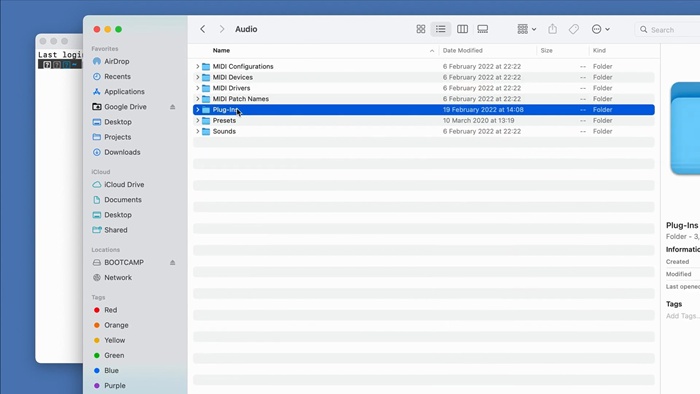Switch to icon view

tap(421, 29)
